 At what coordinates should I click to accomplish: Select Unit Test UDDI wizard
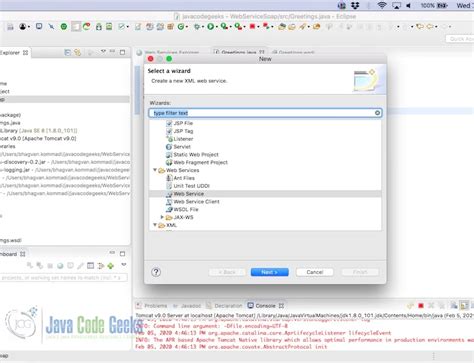(188, 186)
